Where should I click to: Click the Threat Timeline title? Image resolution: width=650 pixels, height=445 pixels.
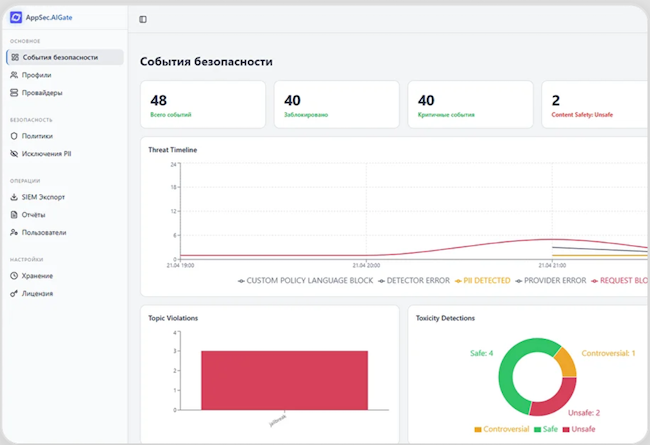coord(173,150)
